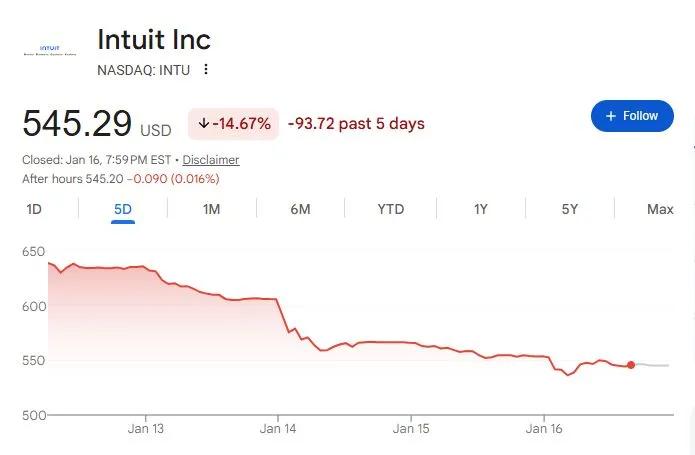
Task: Select the Max time range tab
Action: tap(660, 209)
